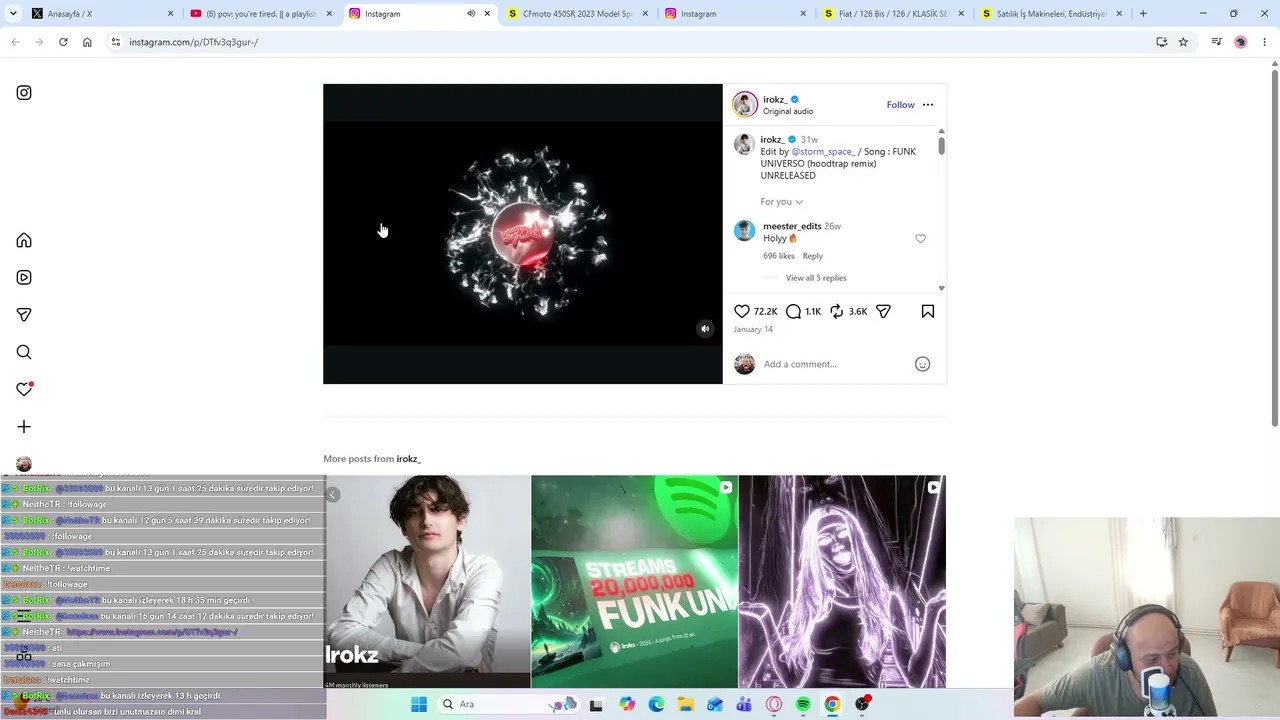Close the YouTube playlist tab
The image size is (1280, 720).
tap(329, 14)
